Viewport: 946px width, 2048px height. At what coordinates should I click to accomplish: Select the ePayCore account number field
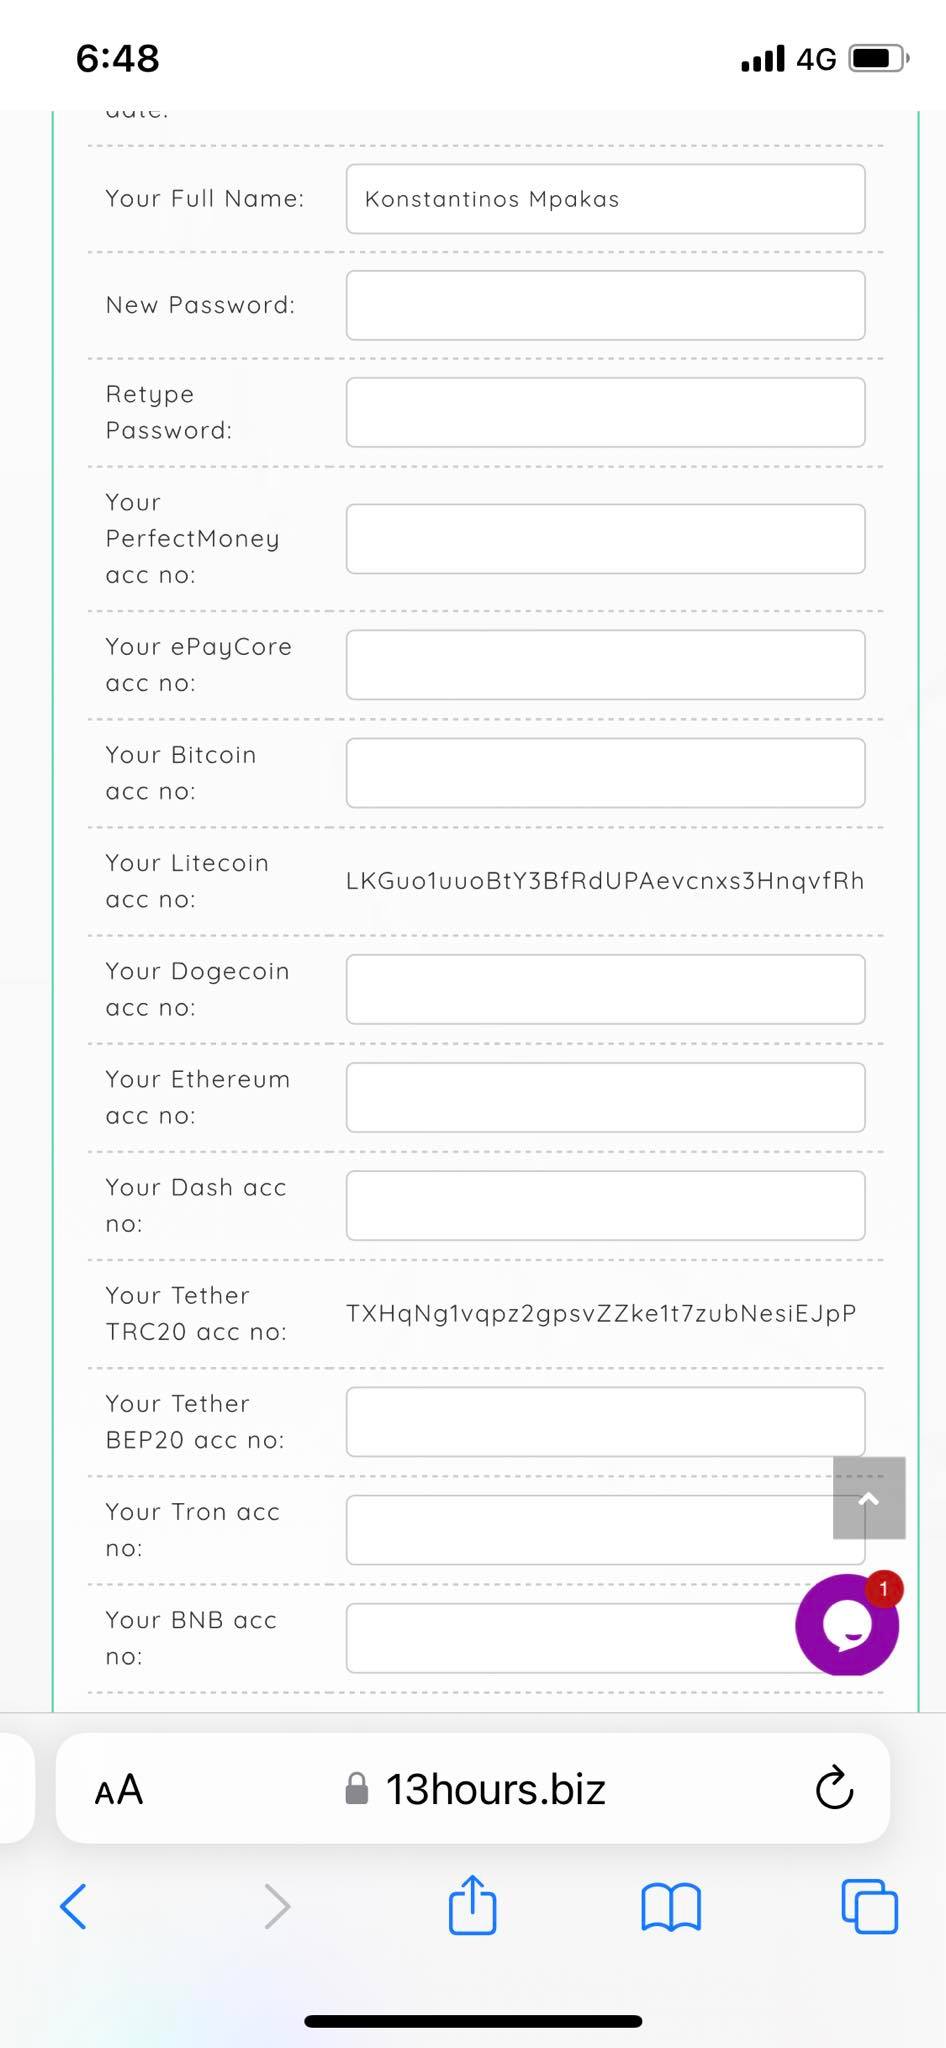(605, 665)
